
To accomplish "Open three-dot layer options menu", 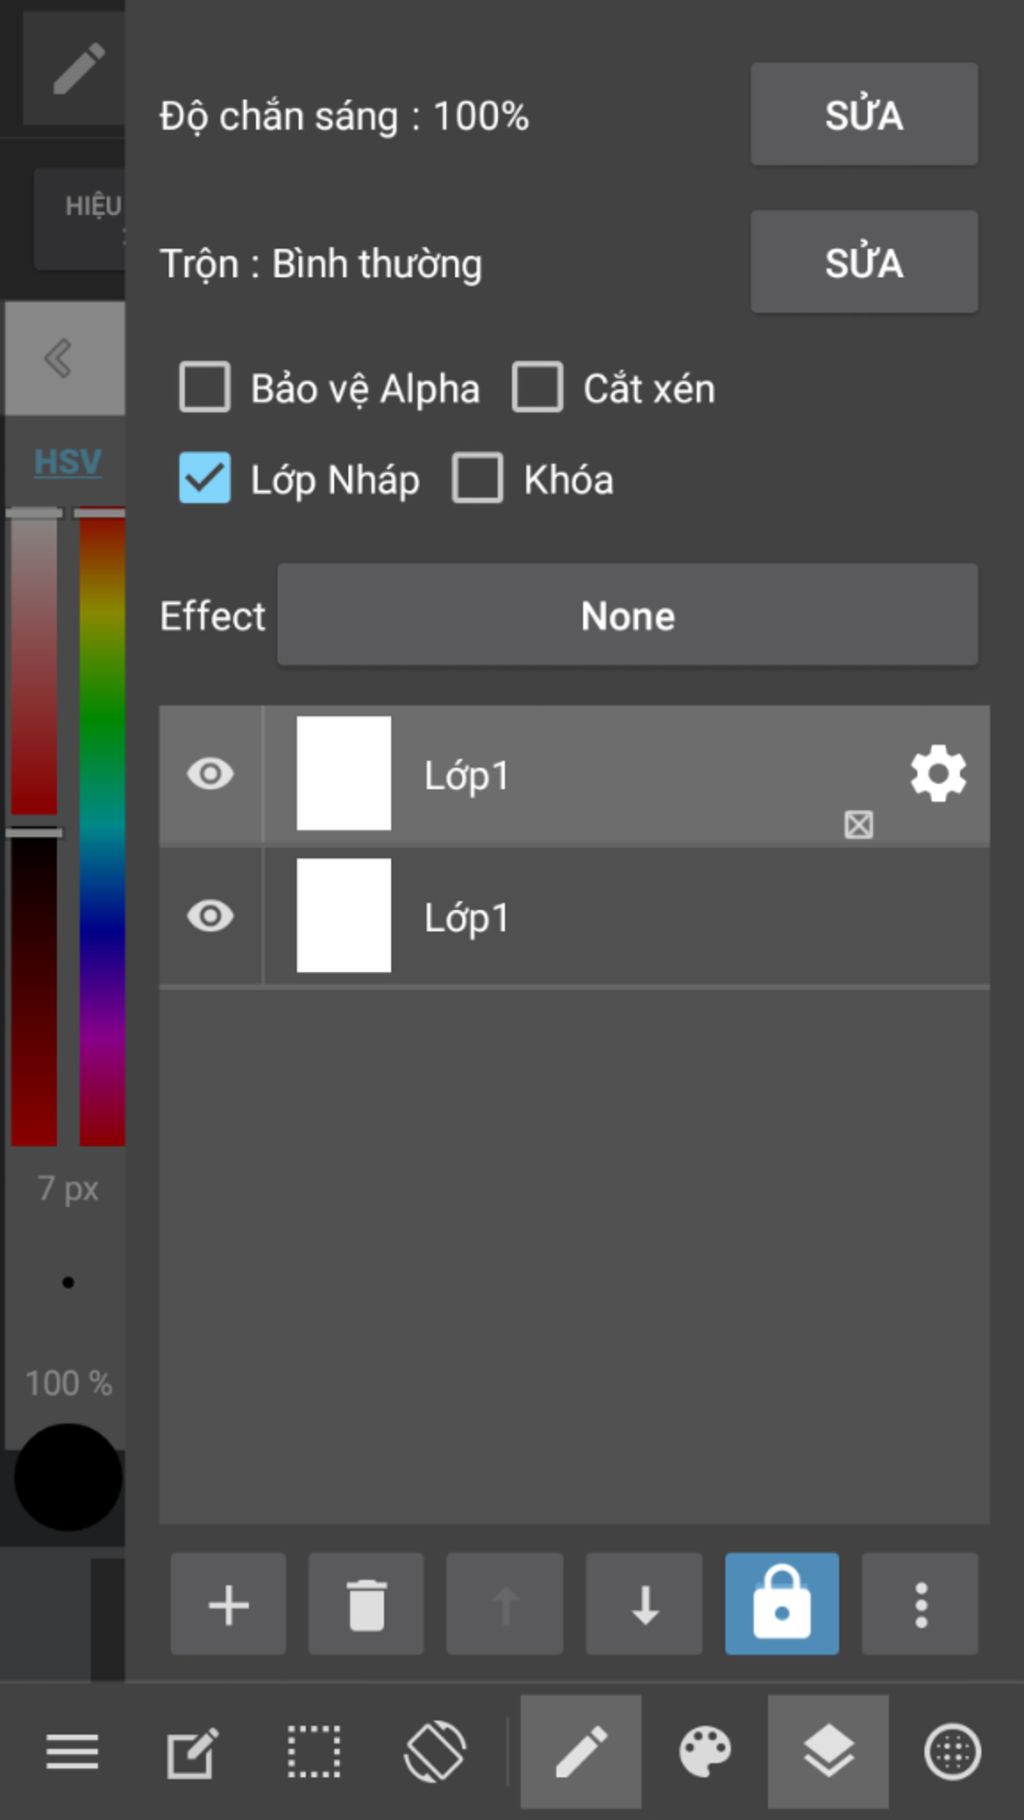I will click(920, 1605).
